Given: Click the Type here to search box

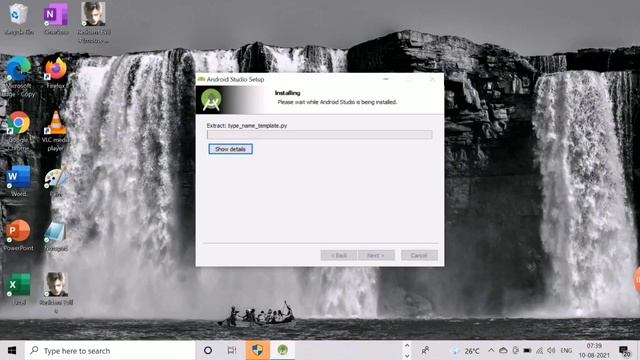Looking at the screenshot, I should coord(110,351).
